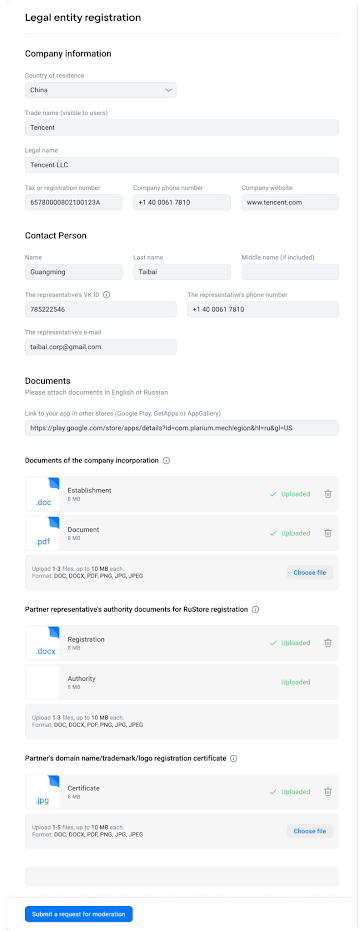Click the empty Middle name field

[x=290, y=272]
